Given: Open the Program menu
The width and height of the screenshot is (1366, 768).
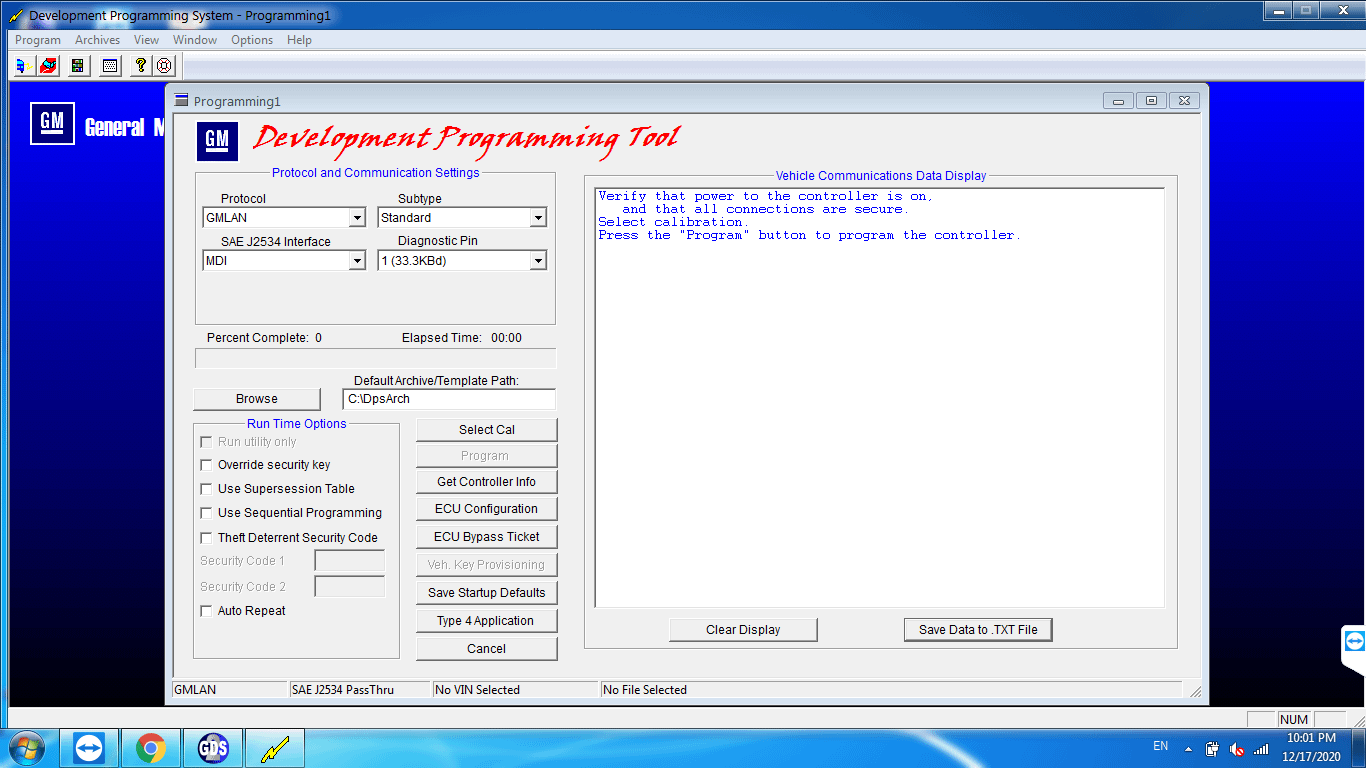Looking at the screenshot, I should (x=37, y=40).
